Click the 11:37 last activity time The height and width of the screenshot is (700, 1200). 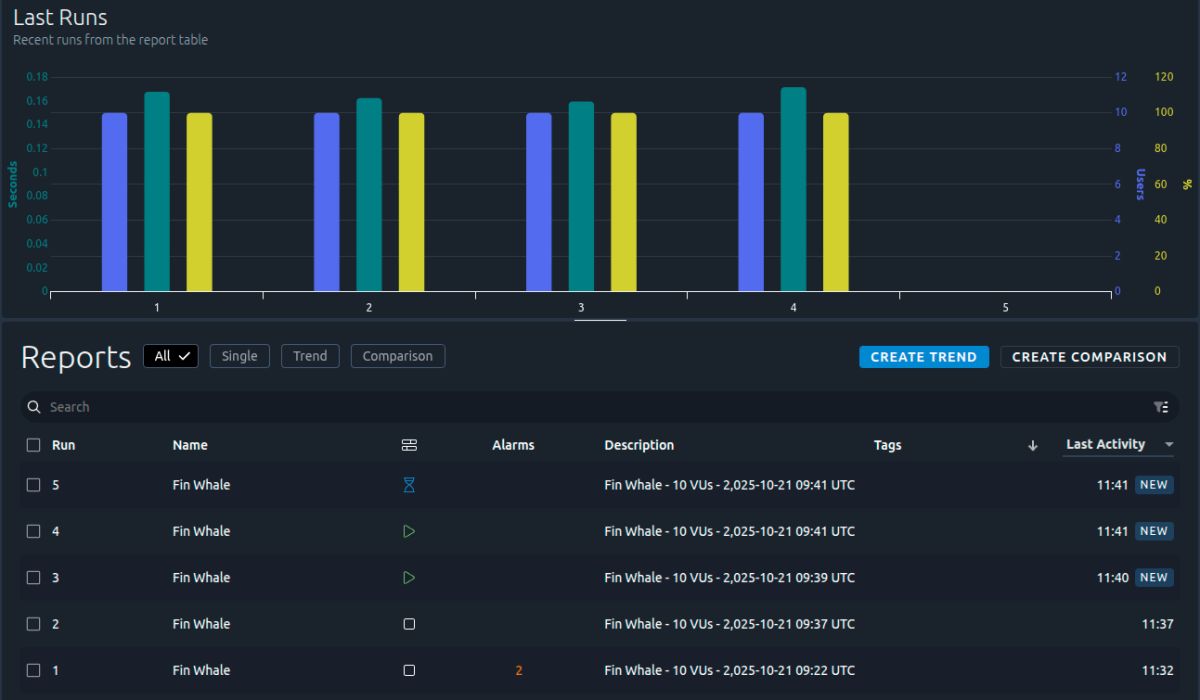[1157, 624]
